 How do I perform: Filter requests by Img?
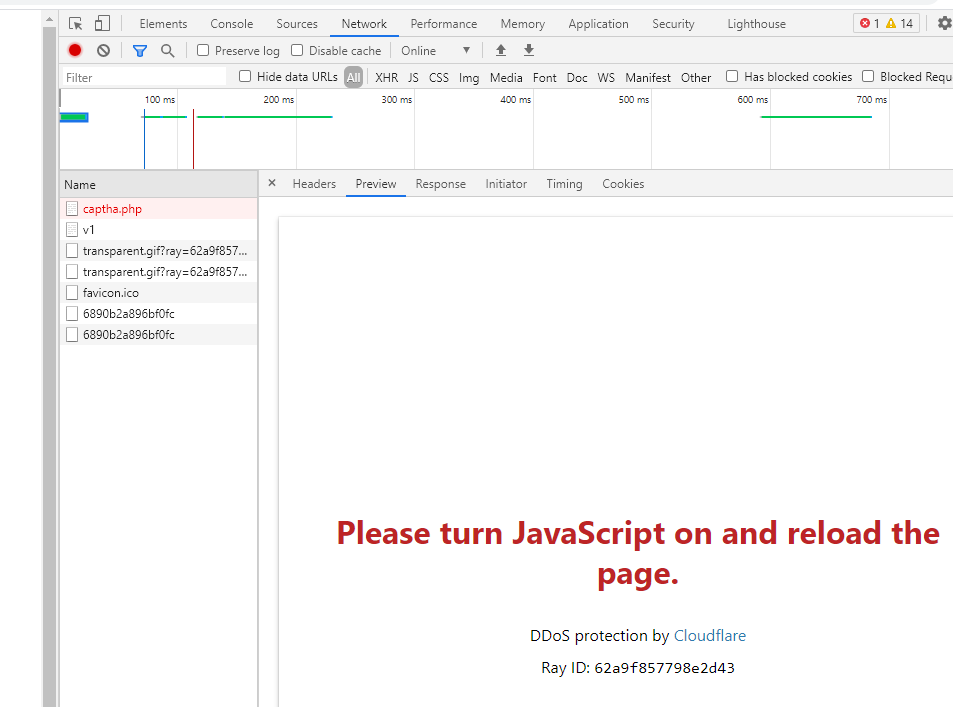coord(469,77)
